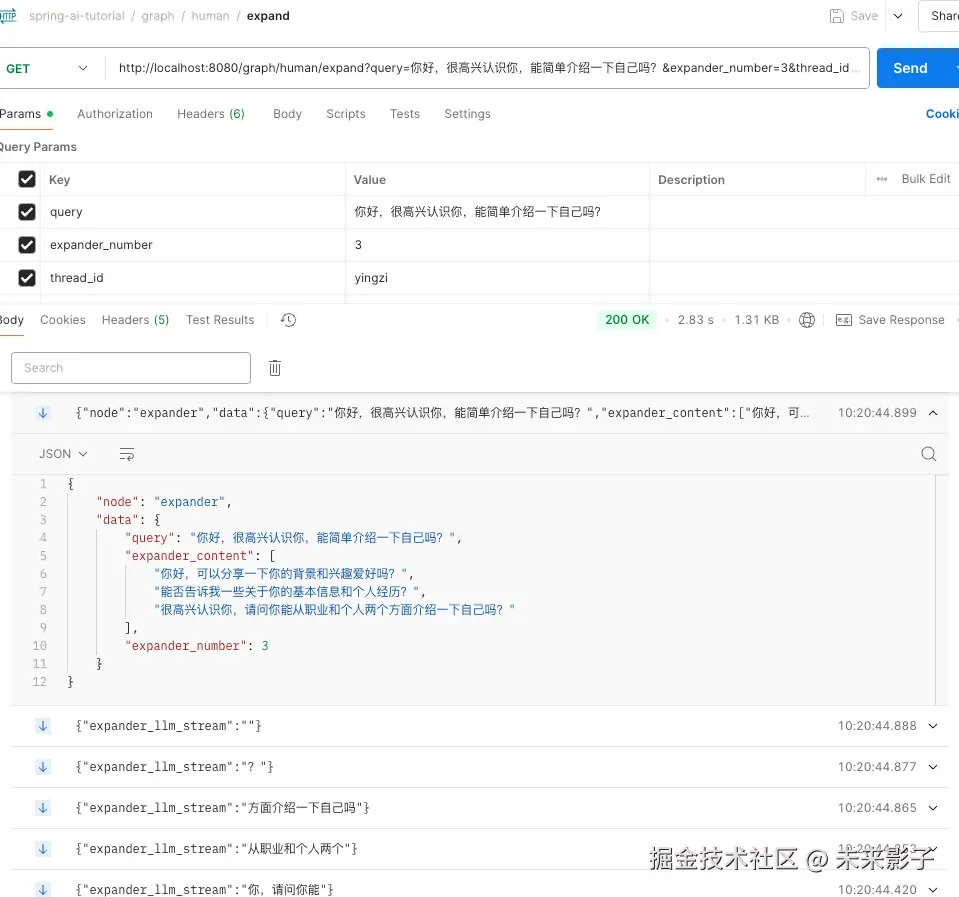The image size is (959, 897).
Task: Collapse the expanded expander node message
Action: 933,413
